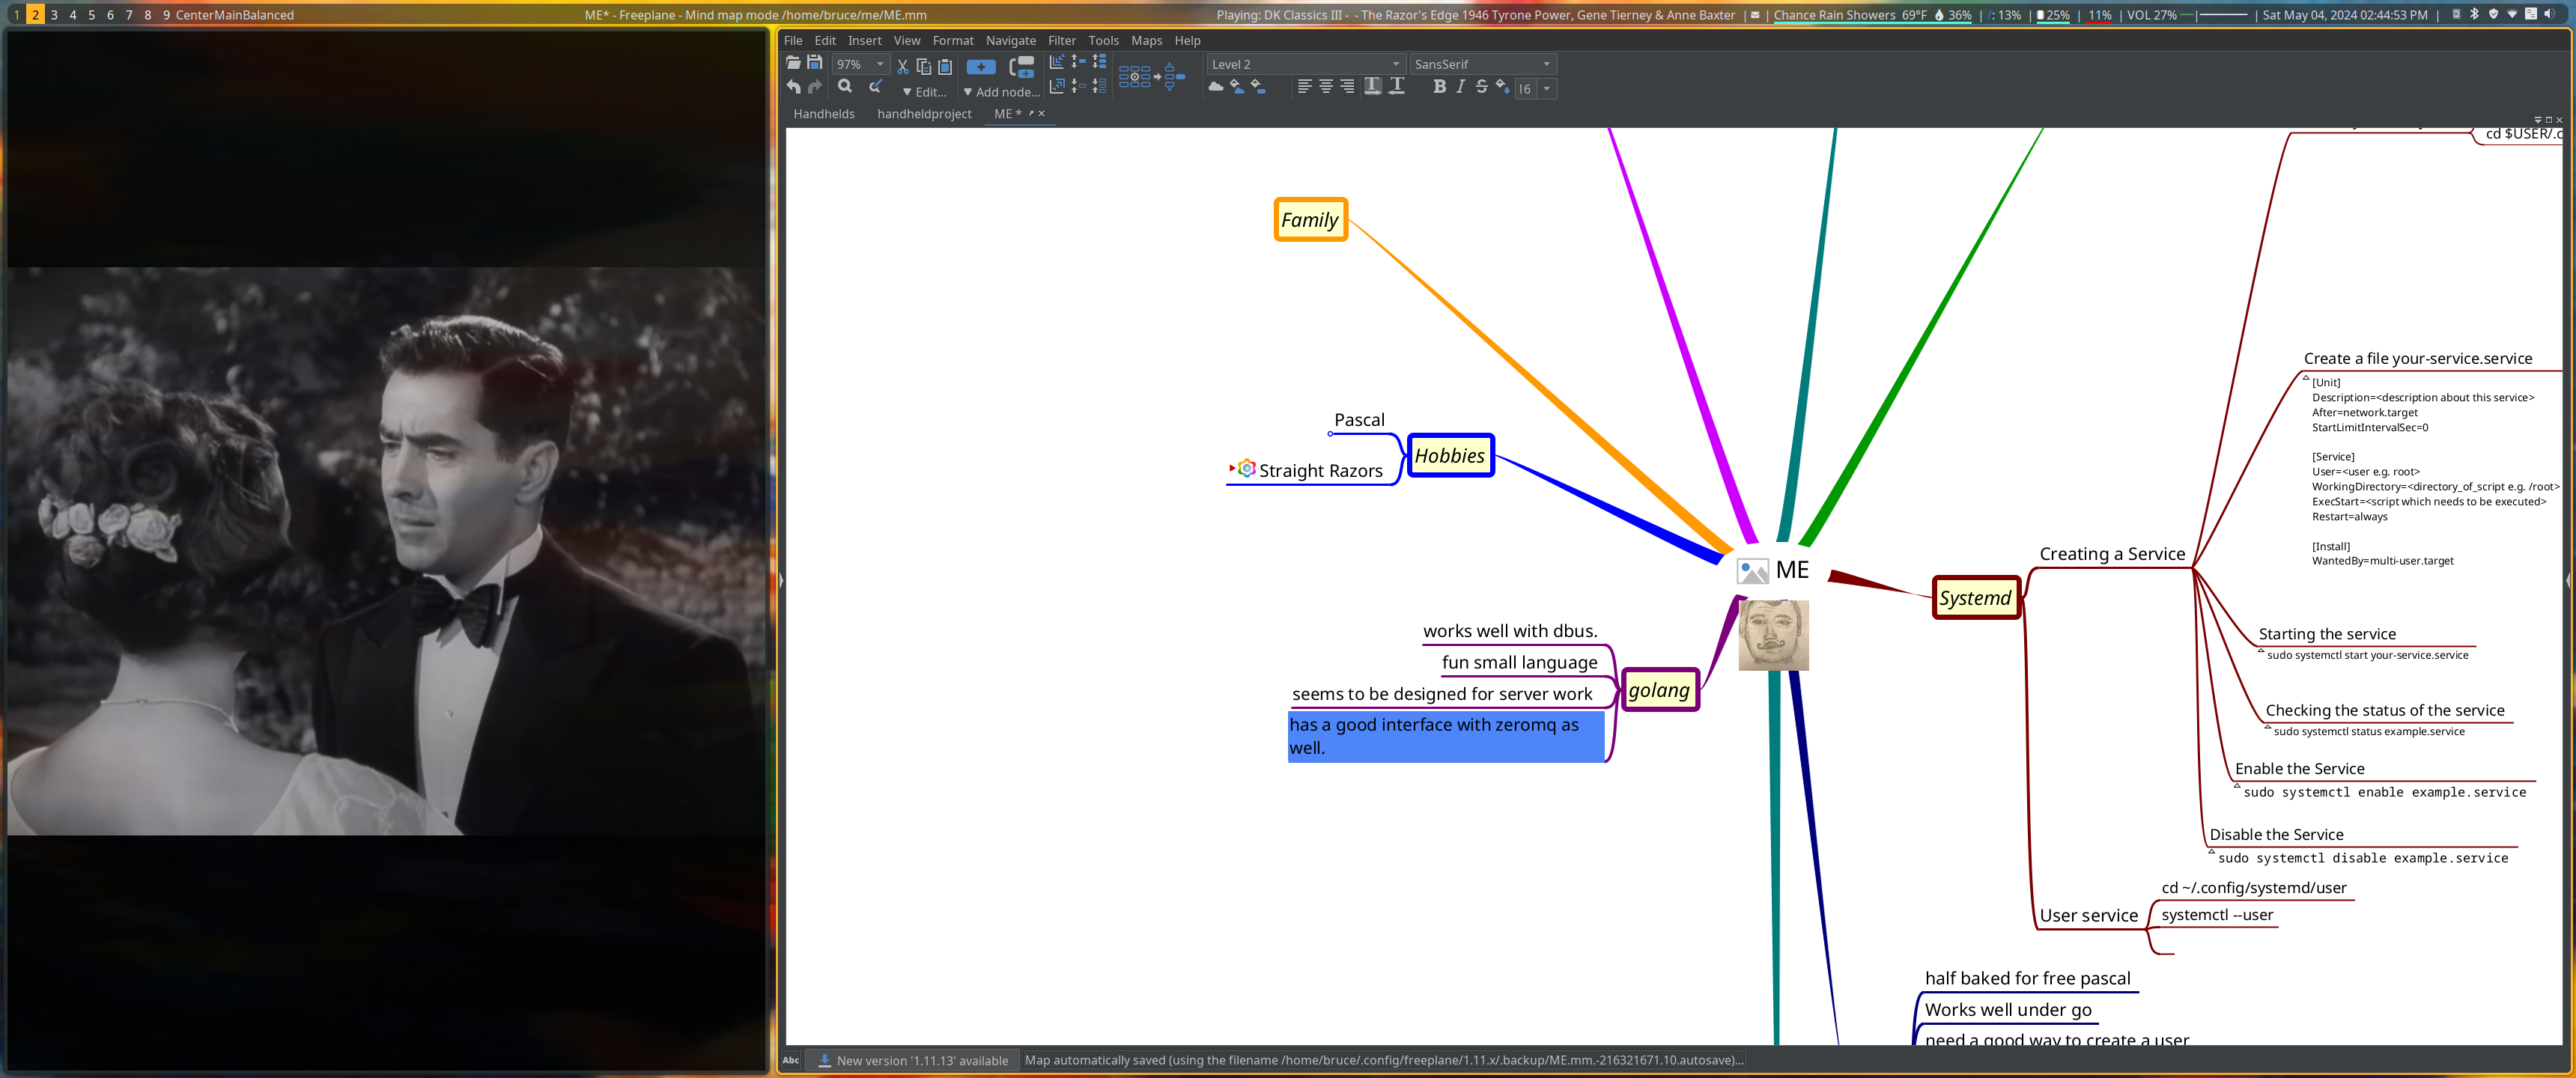Image resolution: width=2576 pixels, height=1078 pixels.
Task: Expand the Edit... toolbar dropdown
Action: [924, 92]
